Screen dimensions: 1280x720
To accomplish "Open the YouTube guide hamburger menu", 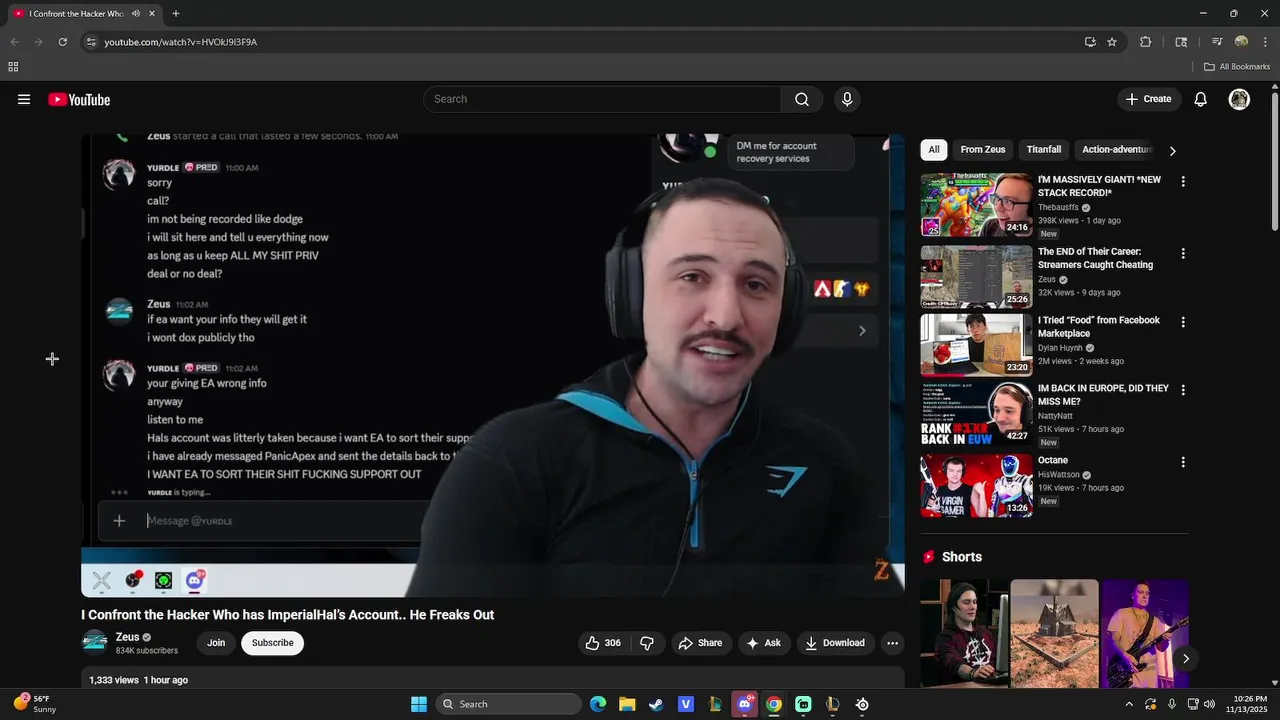I will [x=24, y=99].
